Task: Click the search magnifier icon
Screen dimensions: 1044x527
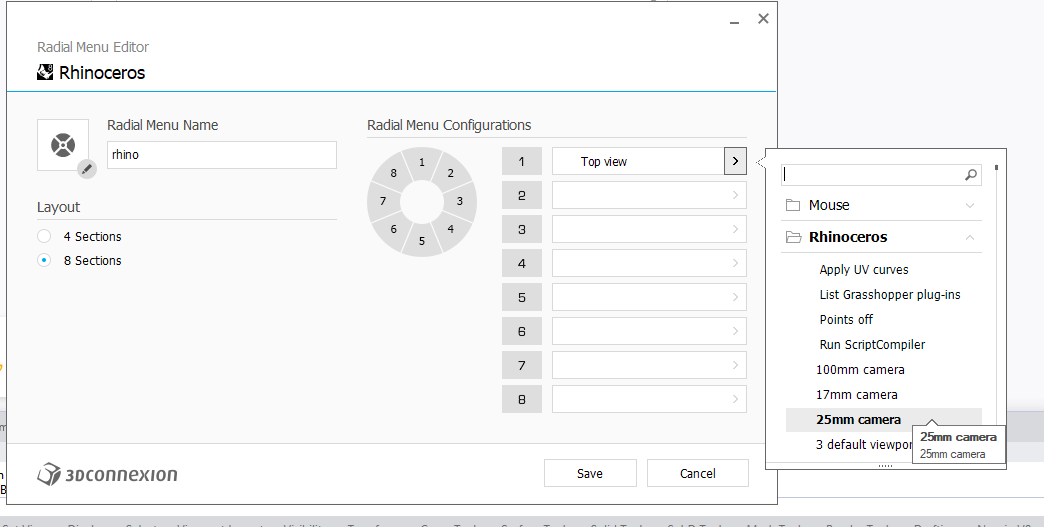Action: pyautogui.click(x=971, y=174)
